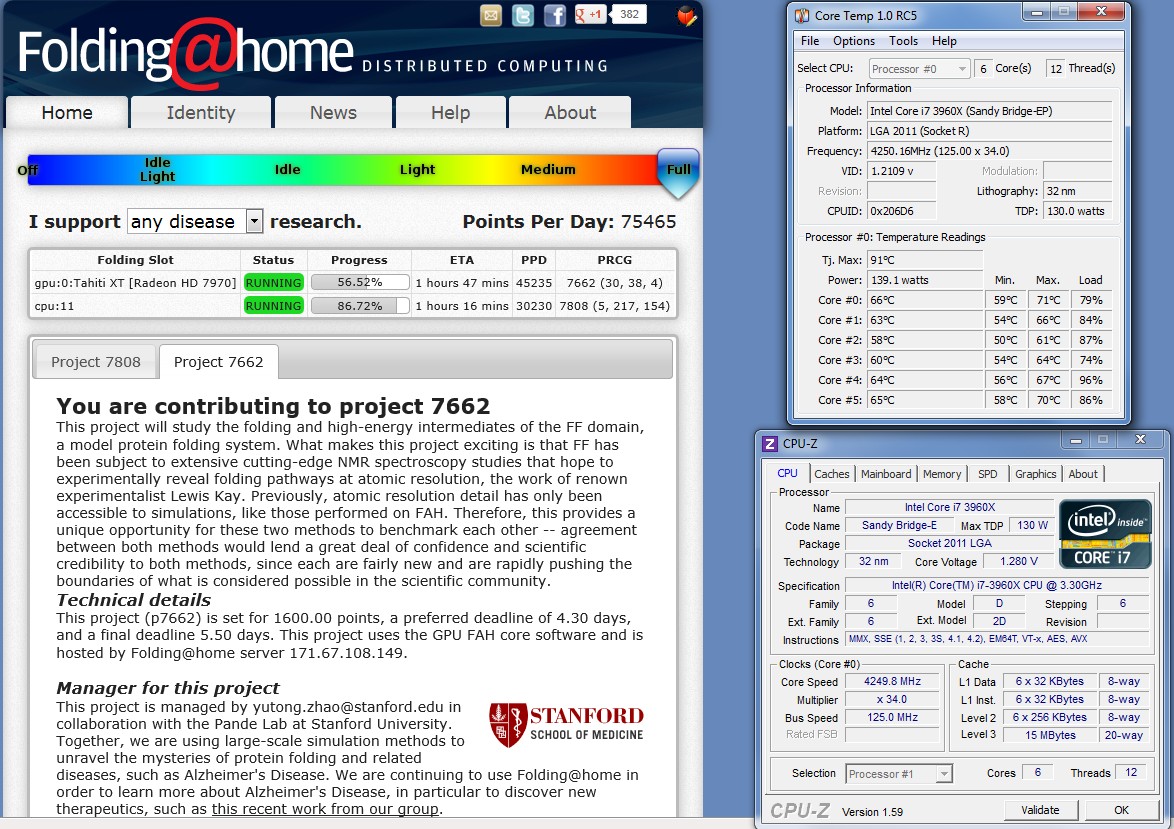The width and height of the screenshot is (1174, 829).
Task: Open the About tab in Folding@home
Action: click(x=570, y=112)
